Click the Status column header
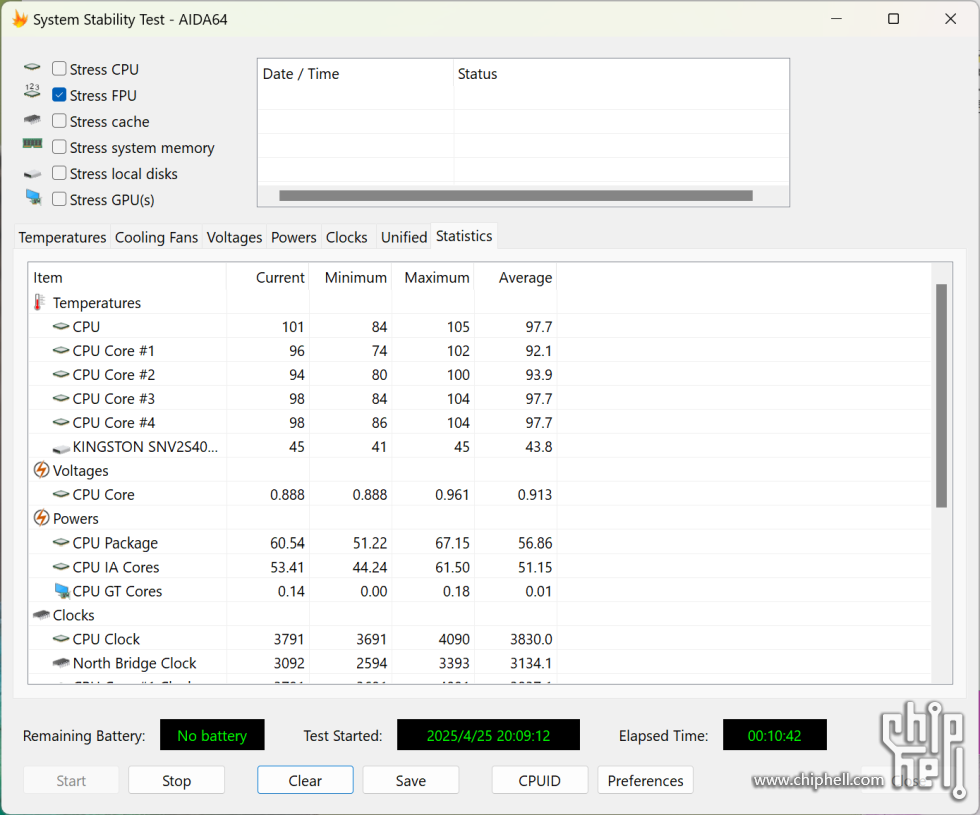 (x=621, y=74)
